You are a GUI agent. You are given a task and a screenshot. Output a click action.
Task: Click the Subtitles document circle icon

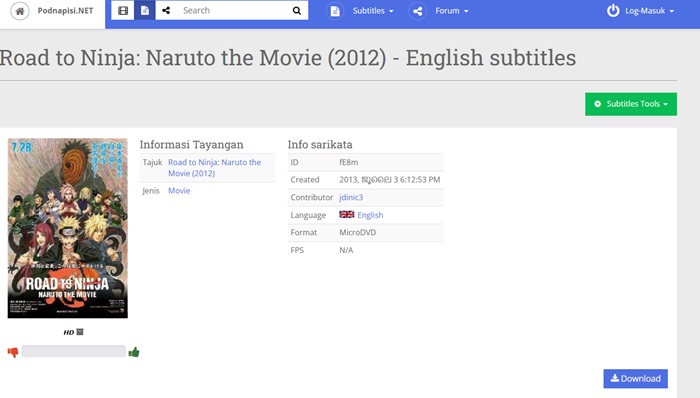point(335,11)
